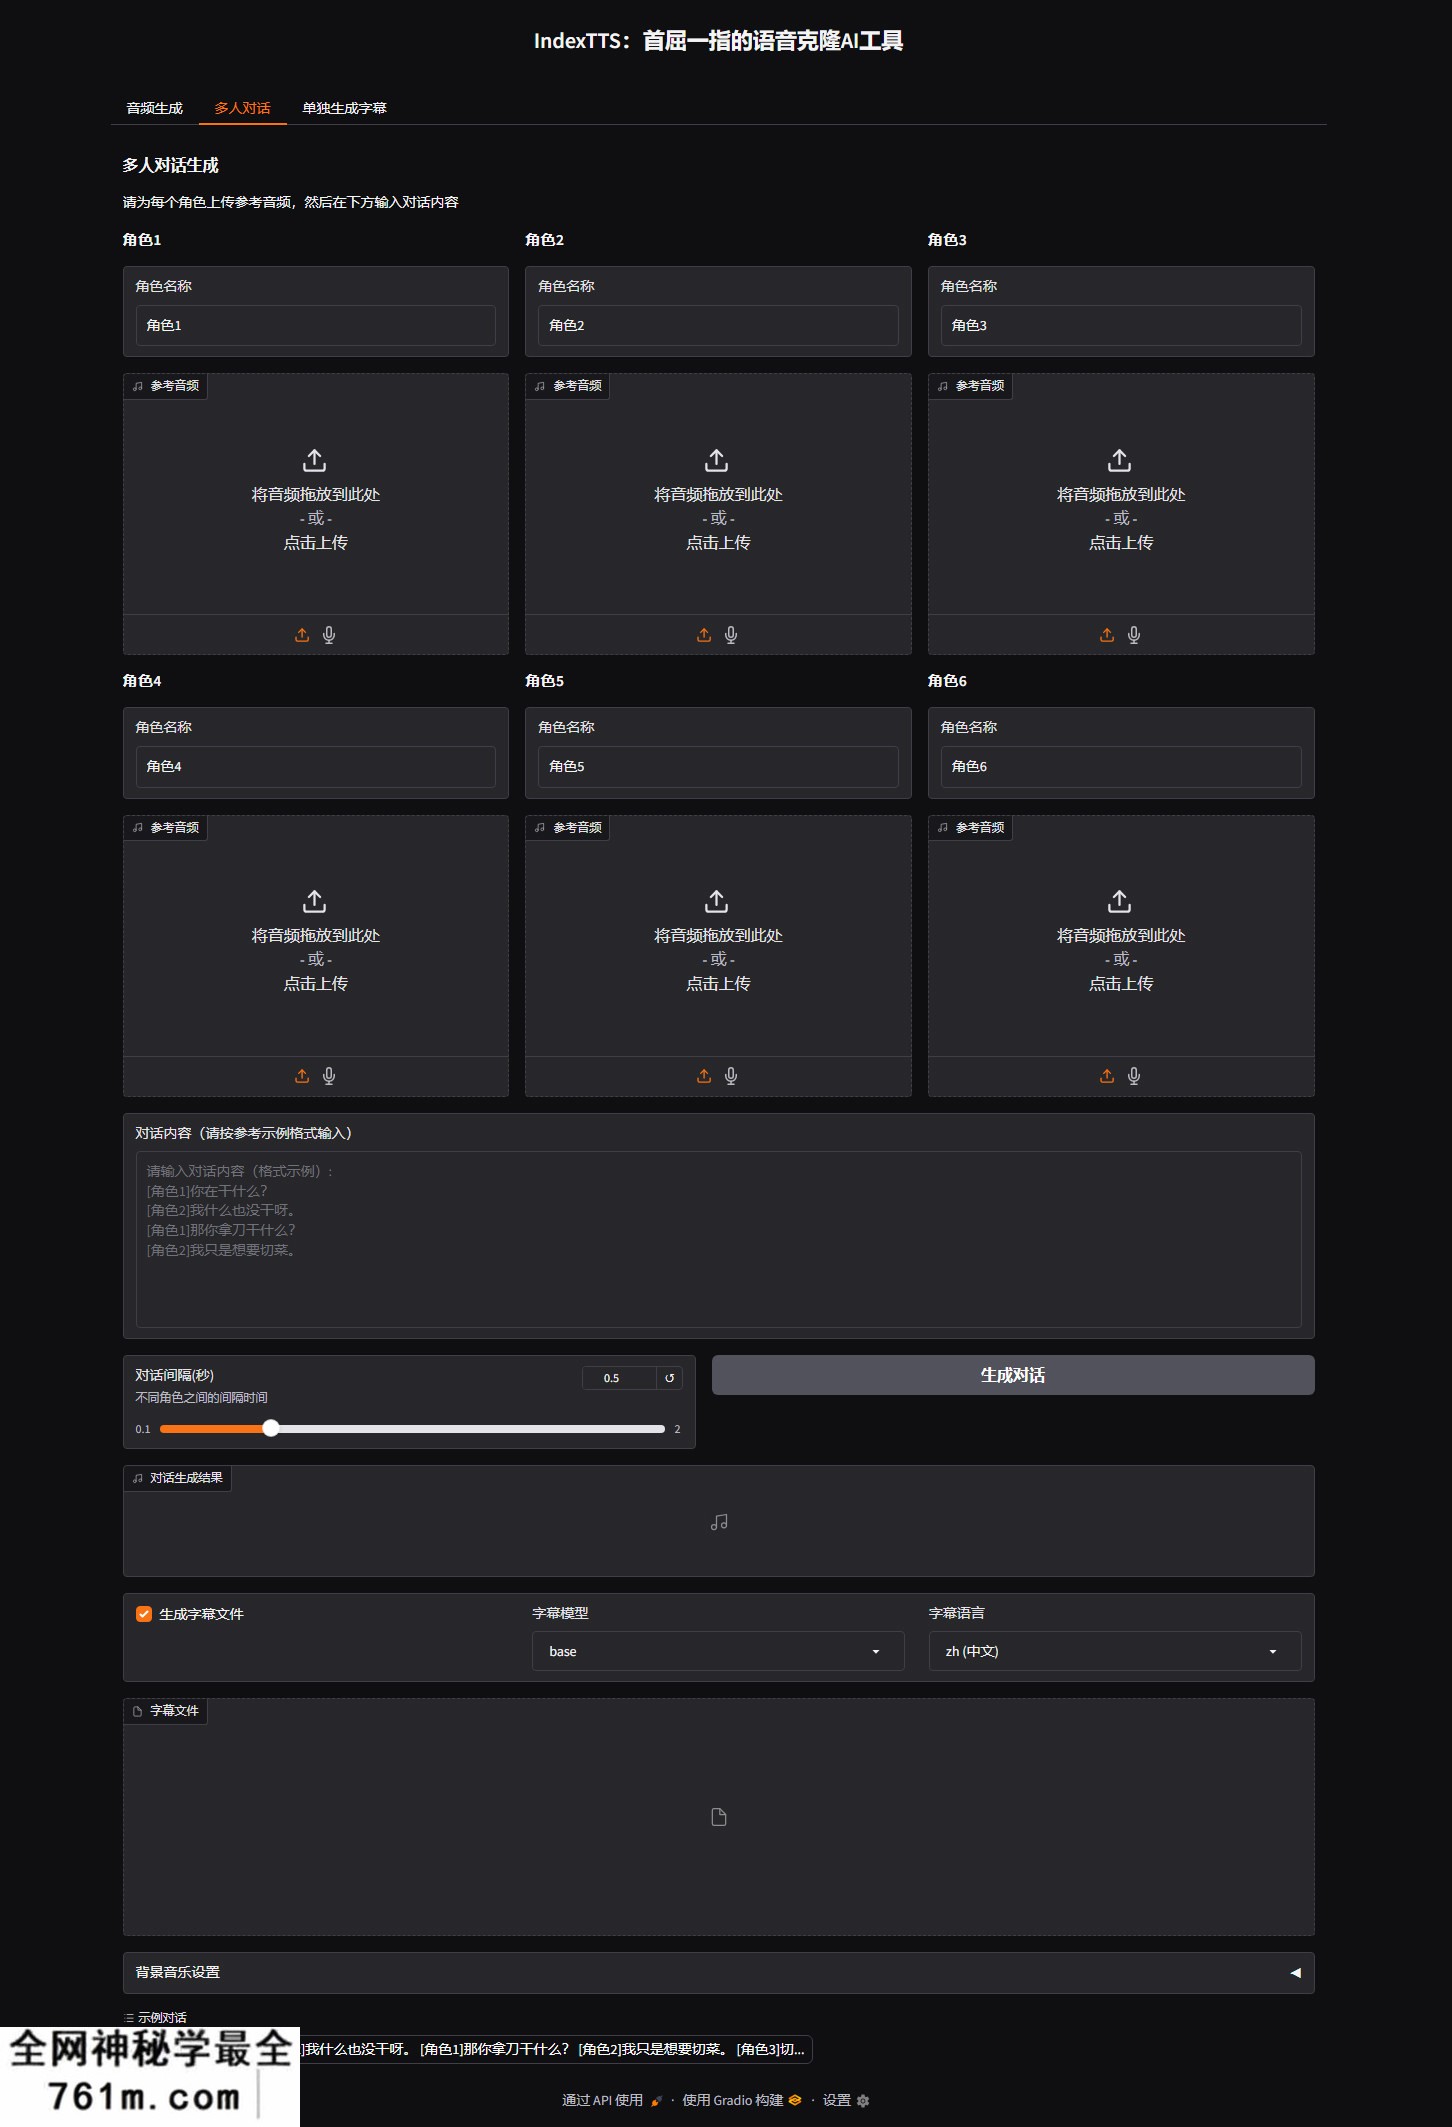Viewport: 1452px width, 2127px height.
Task: Click the 对话内容 text area
Action: [x=718, y=1240]
